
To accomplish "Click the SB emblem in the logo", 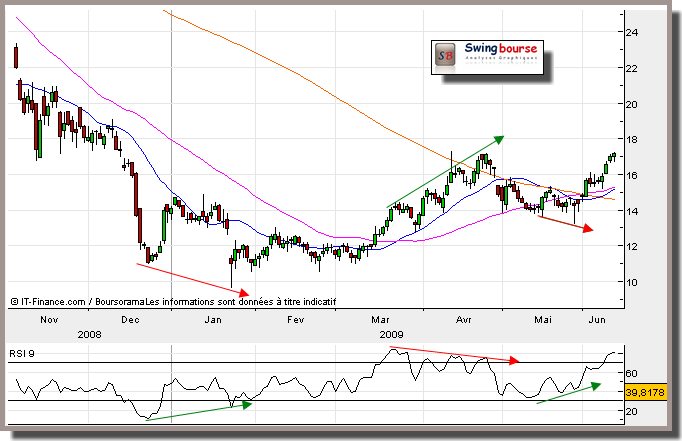I will 445,56.
